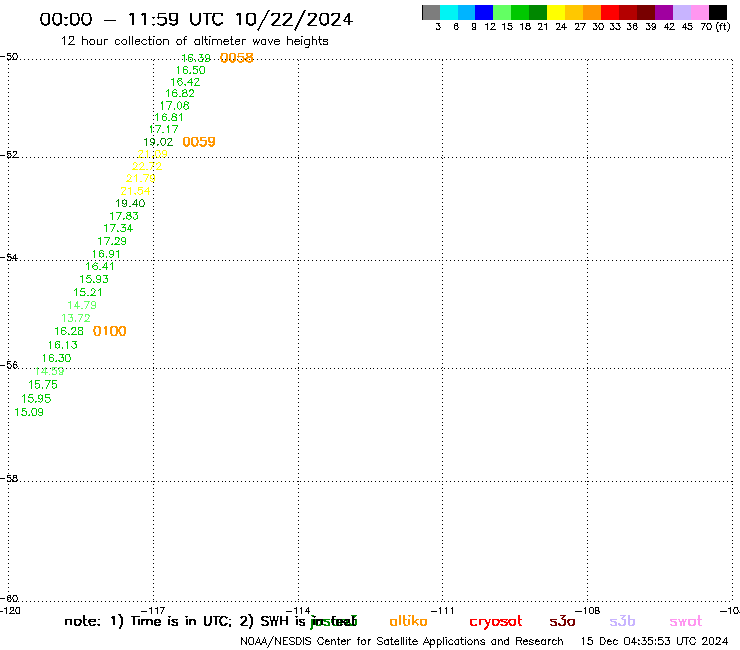Pick the purple swatch in the color scale
The height and width of the screenshot is (650, 740).
point(664,12)
